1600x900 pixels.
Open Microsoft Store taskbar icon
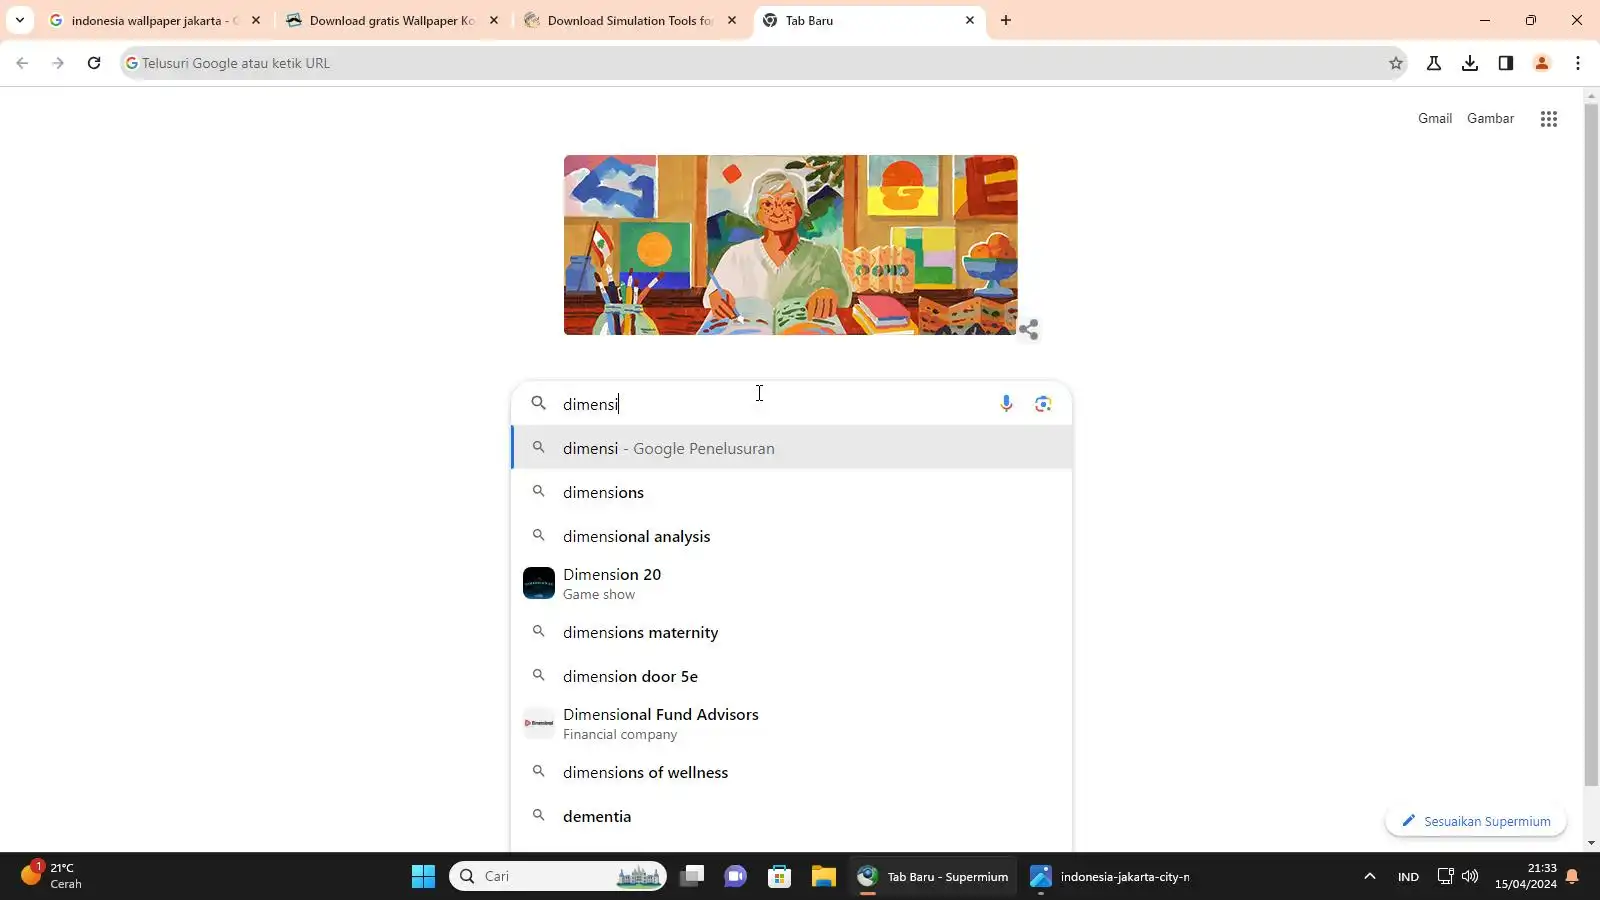(x=780, y=877)
